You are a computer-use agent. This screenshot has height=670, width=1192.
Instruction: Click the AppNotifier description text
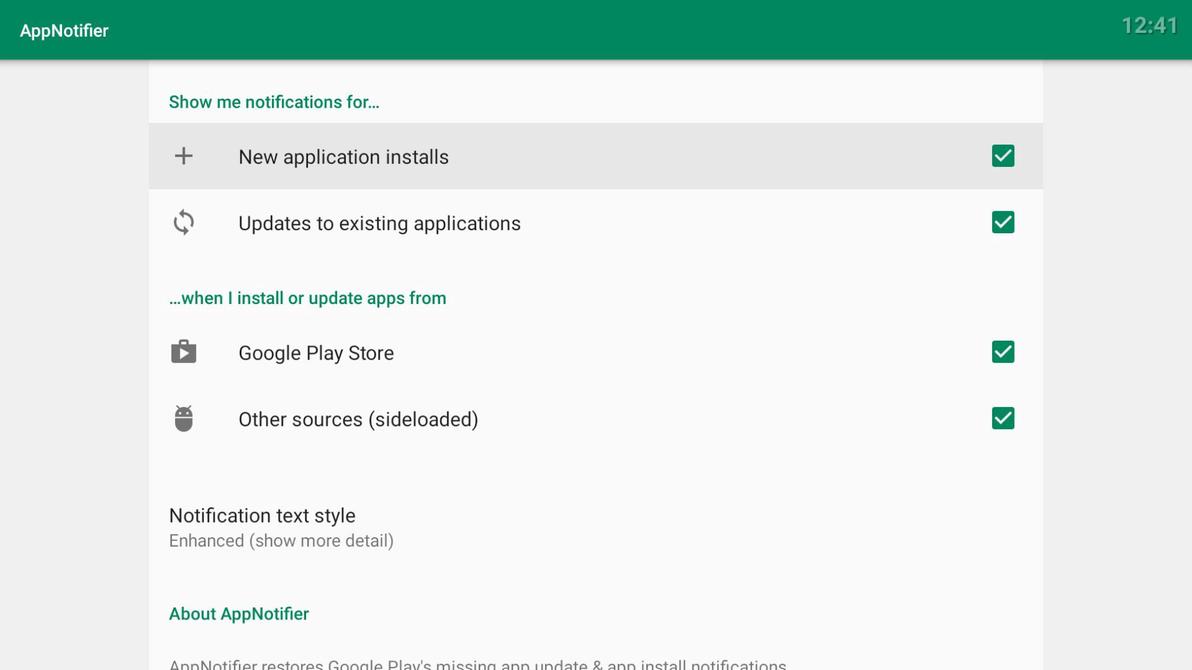[478, 663]
